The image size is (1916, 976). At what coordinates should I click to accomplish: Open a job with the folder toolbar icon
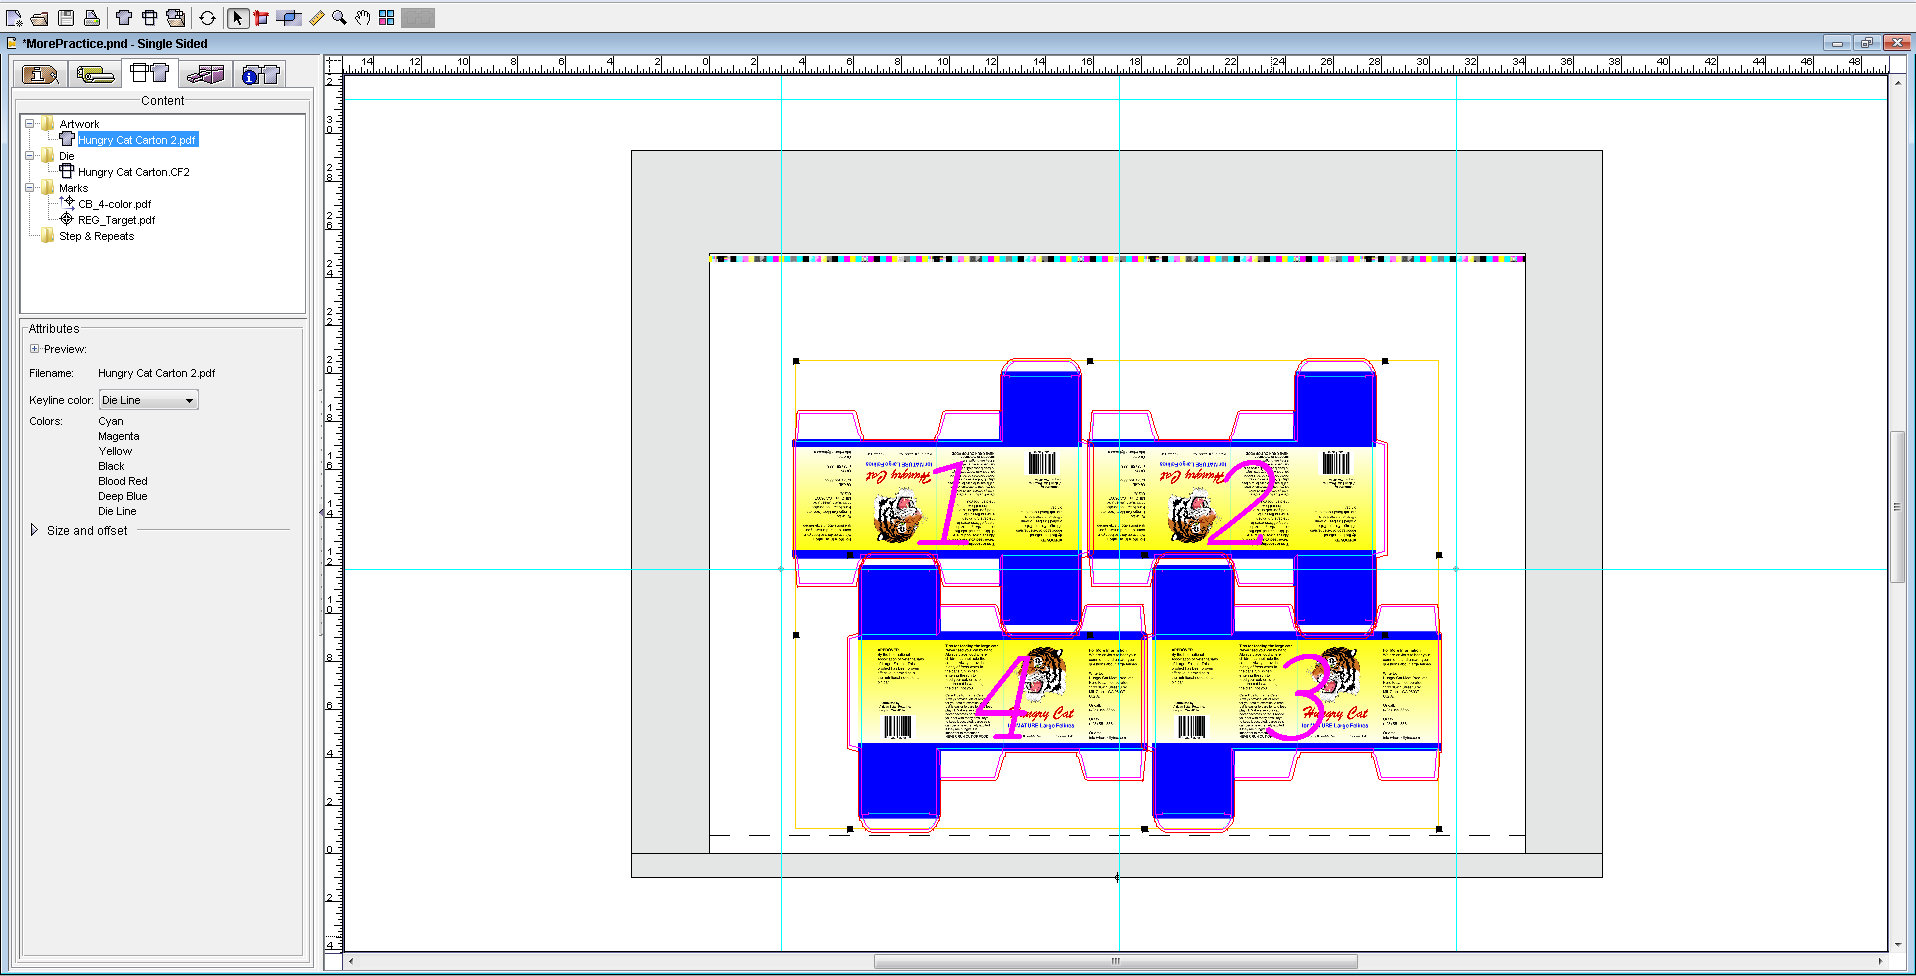[x=40, y=18]
